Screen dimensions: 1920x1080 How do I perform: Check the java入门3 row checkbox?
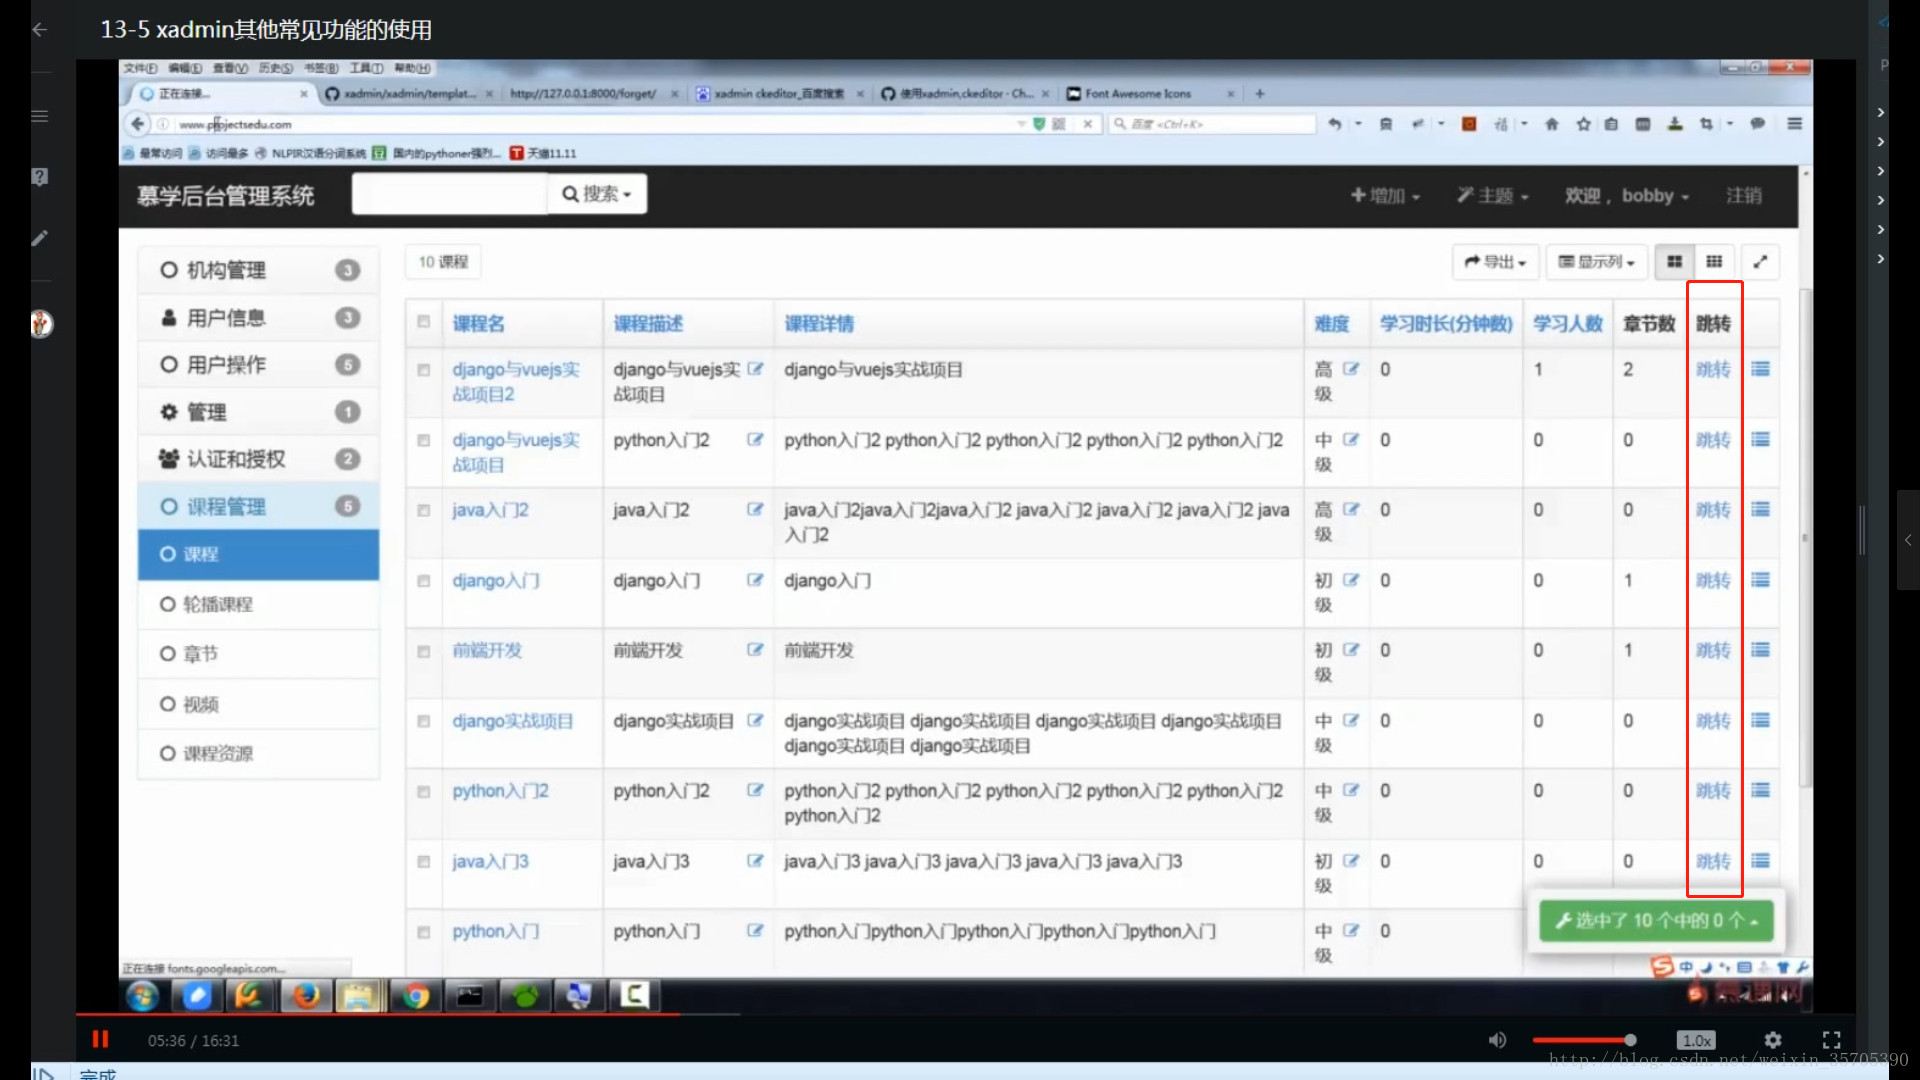click(x=424, y=861)
